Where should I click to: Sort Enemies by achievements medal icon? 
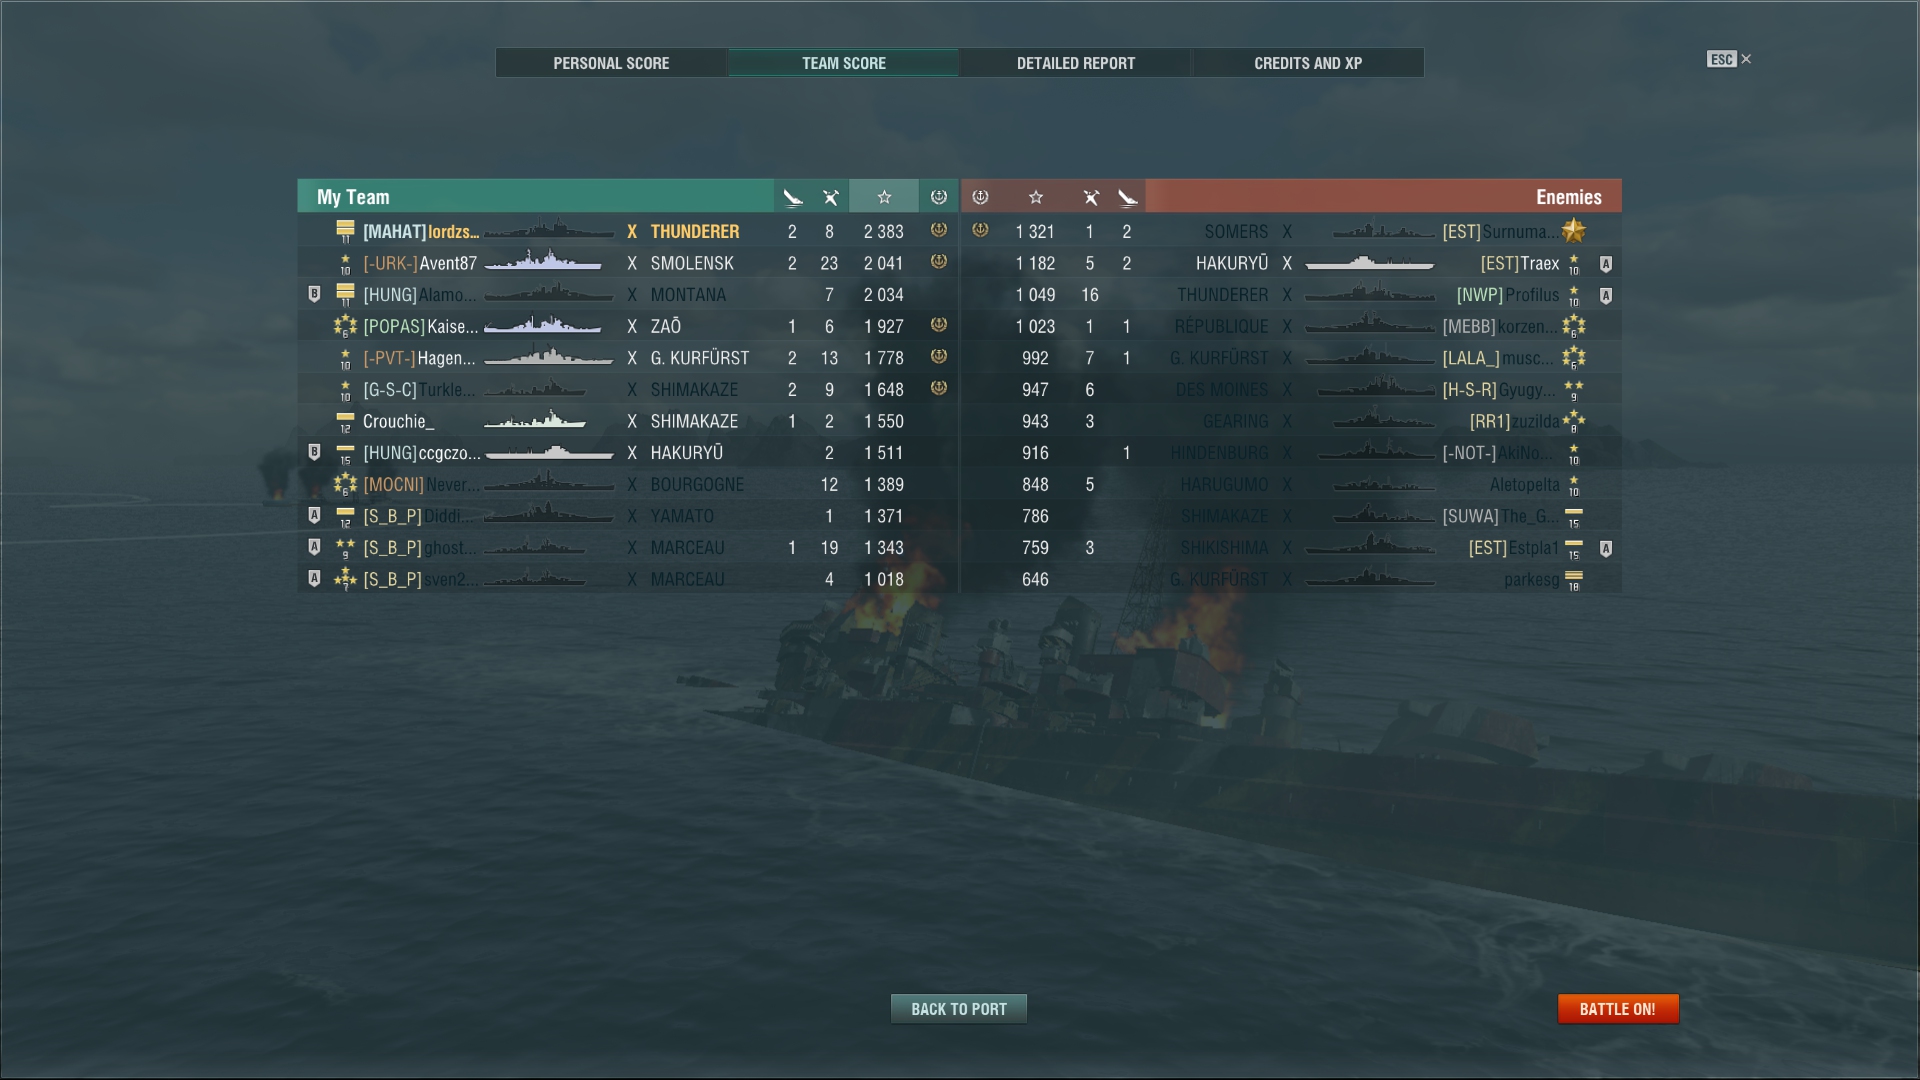pyautogui.click(x=980, y=197)
